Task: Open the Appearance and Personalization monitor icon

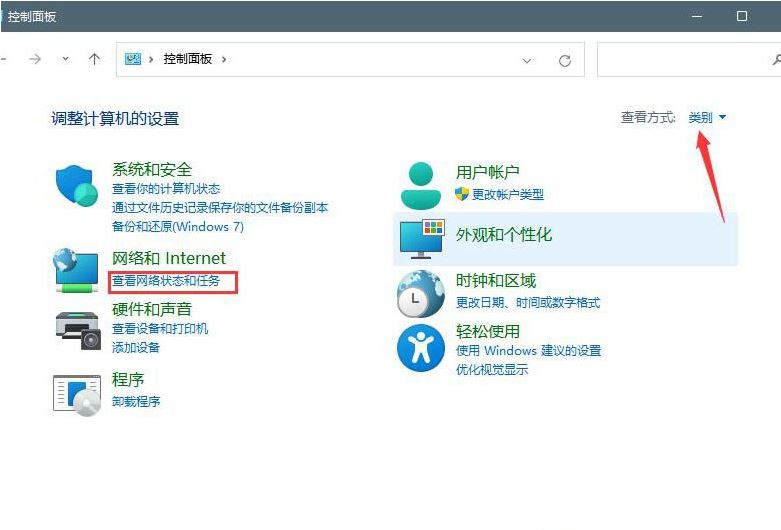Action: (x=420, y=238)
